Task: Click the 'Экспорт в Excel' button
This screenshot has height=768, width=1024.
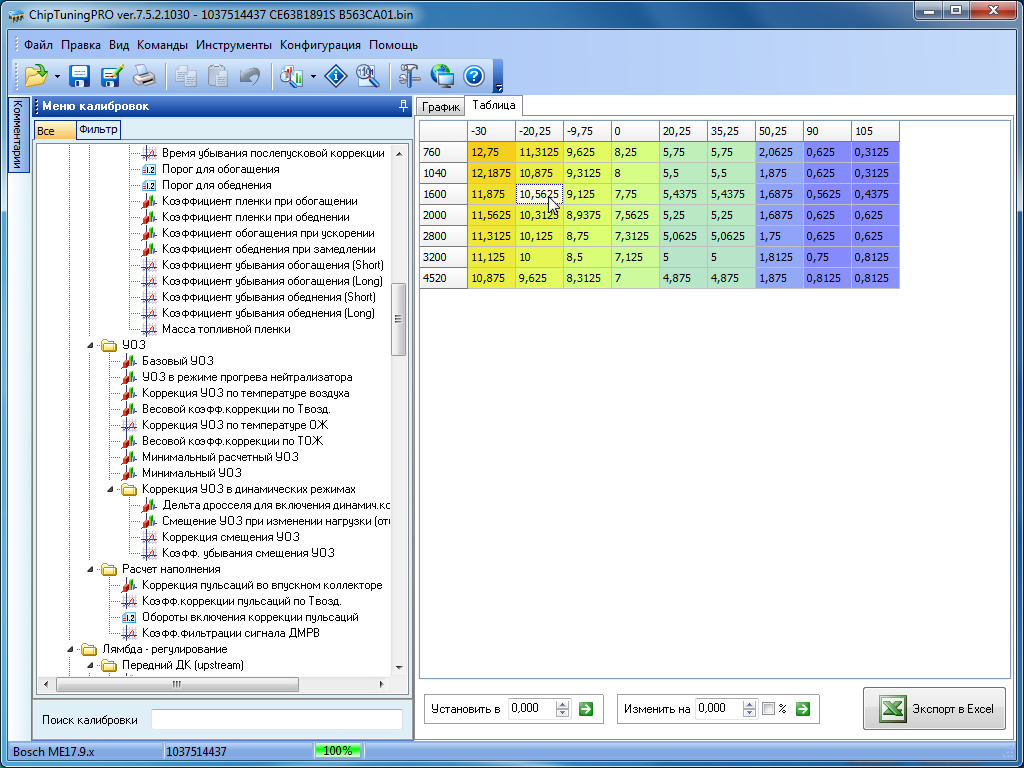Action: (936, 709)
